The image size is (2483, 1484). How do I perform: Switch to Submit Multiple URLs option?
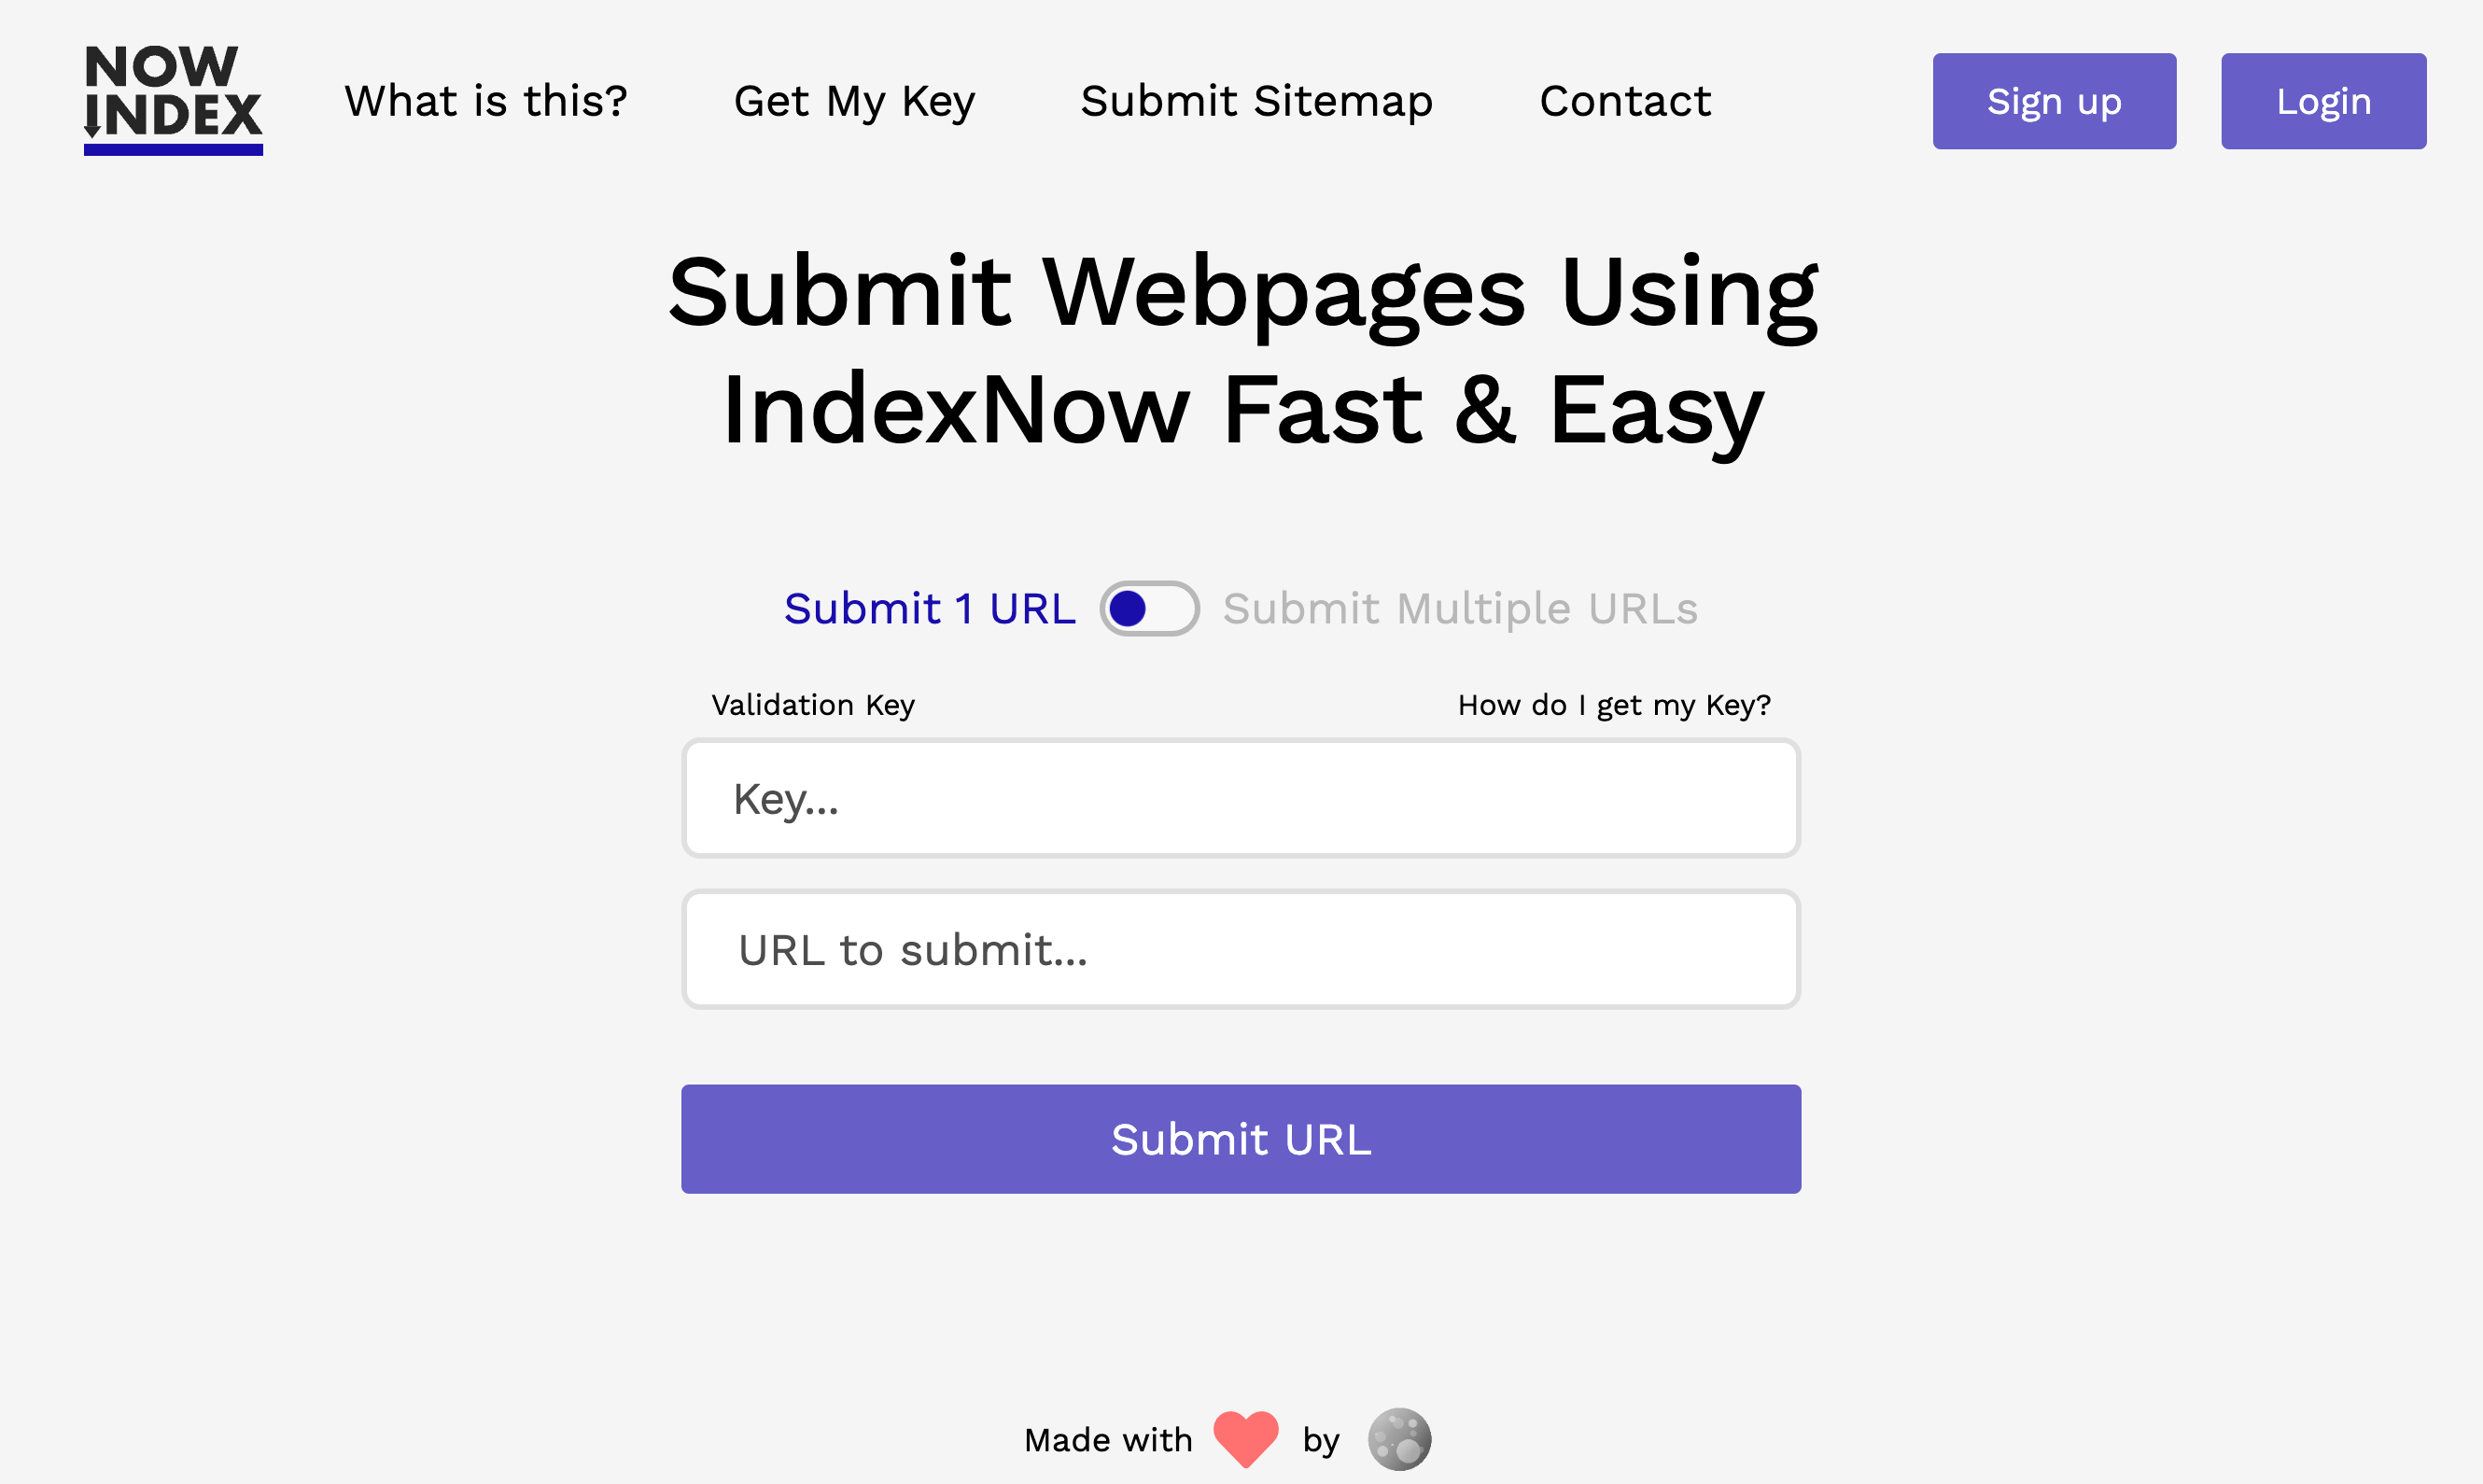(x=1460, y=608)
